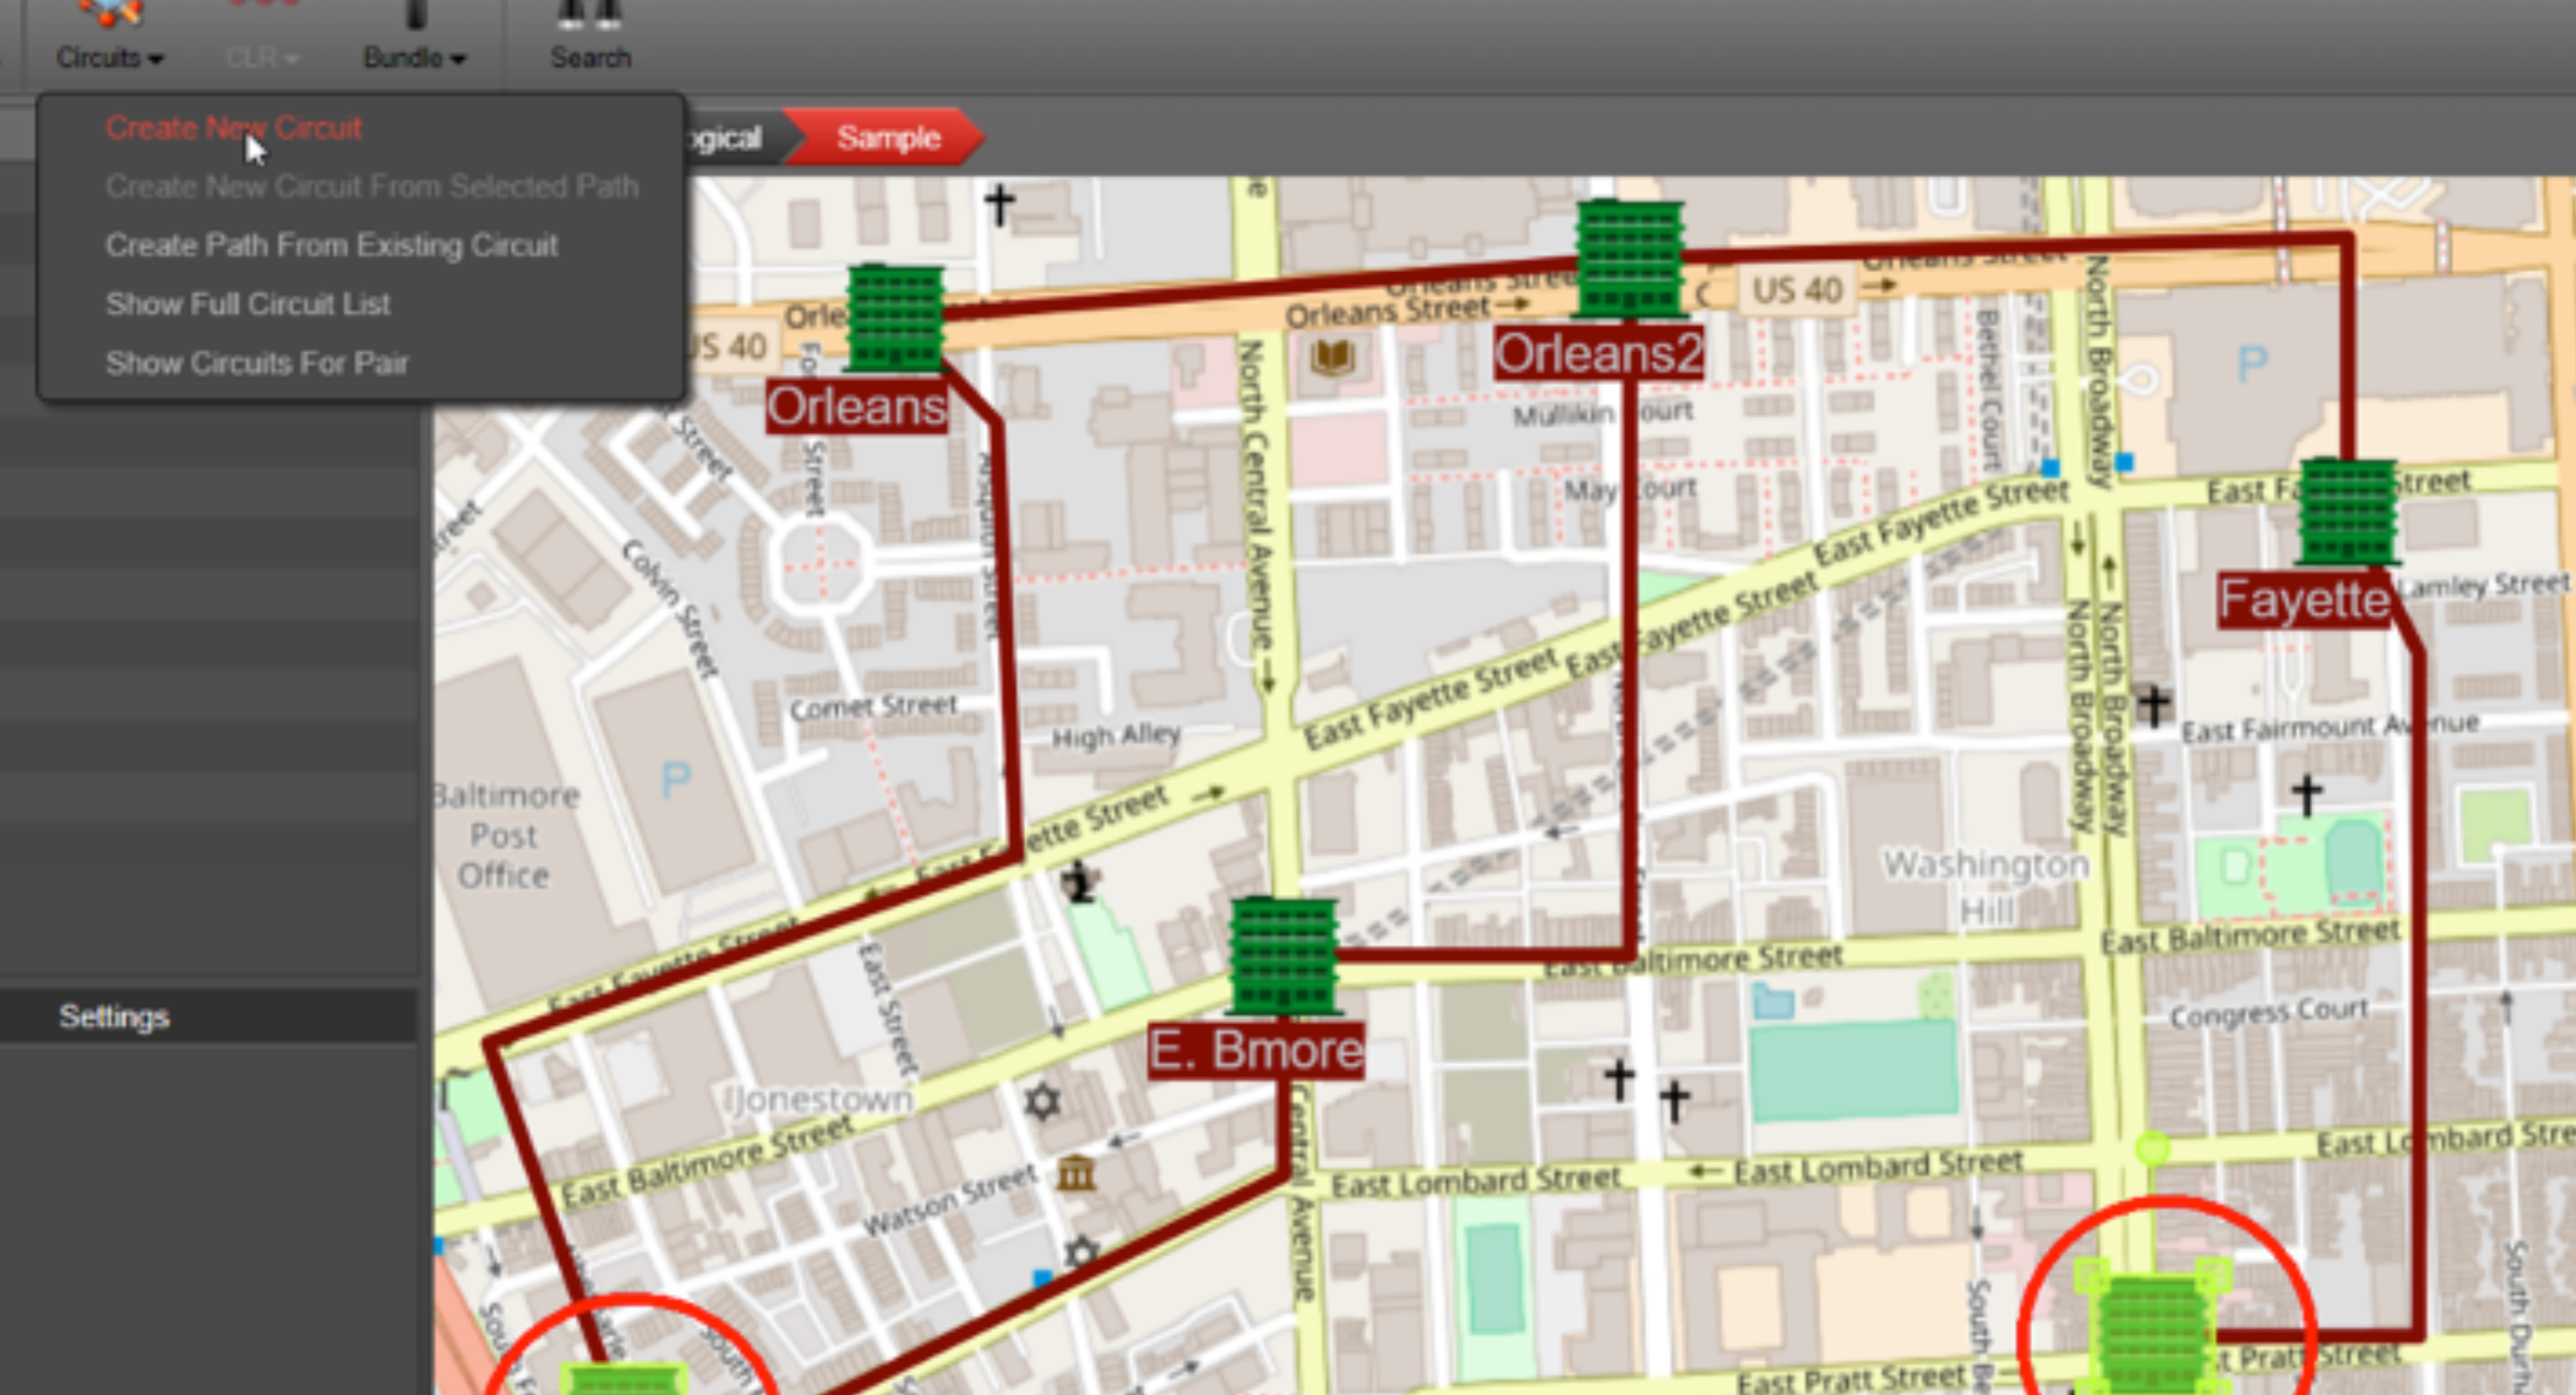
Task: Switch to the Logical breadcrumb tab
Action: [725, 138]
